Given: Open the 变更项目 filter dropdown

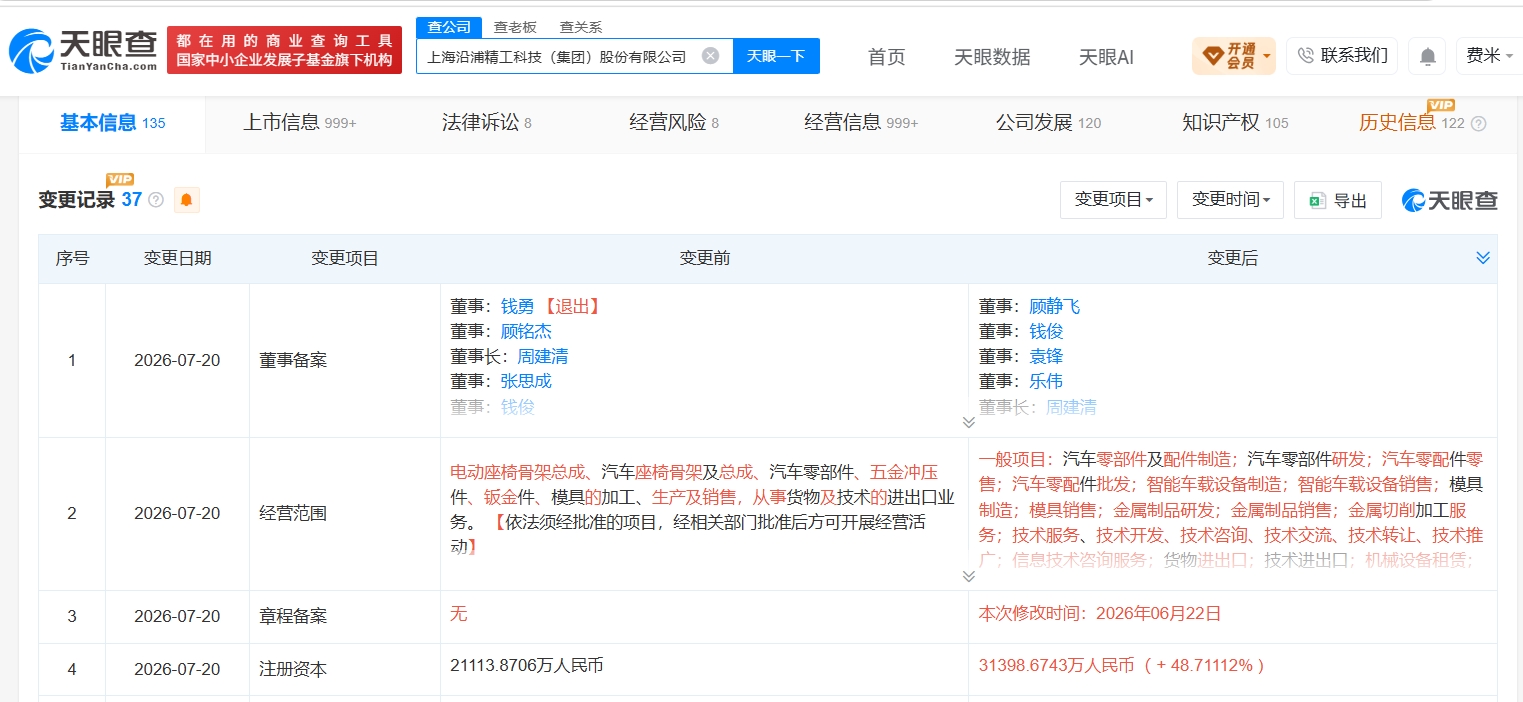Looking at the screenshot, I should pos(1113,200).
